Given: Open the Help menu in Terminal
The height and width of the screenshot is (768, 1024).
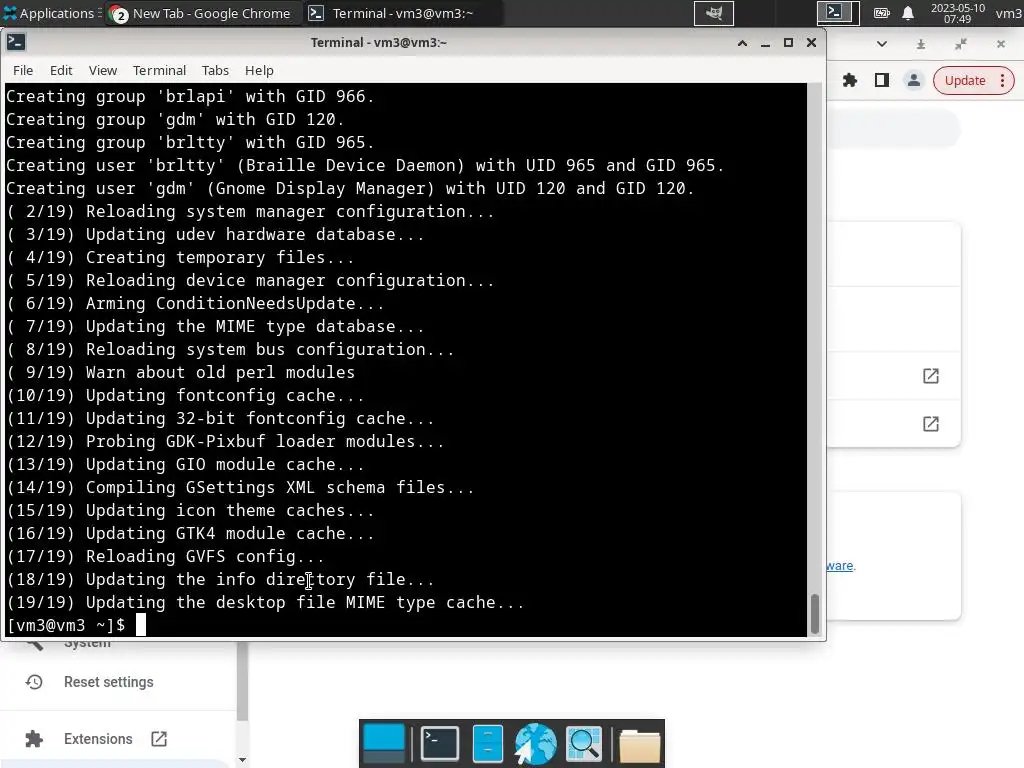Looking at the screenshot, I should [259, 71].
